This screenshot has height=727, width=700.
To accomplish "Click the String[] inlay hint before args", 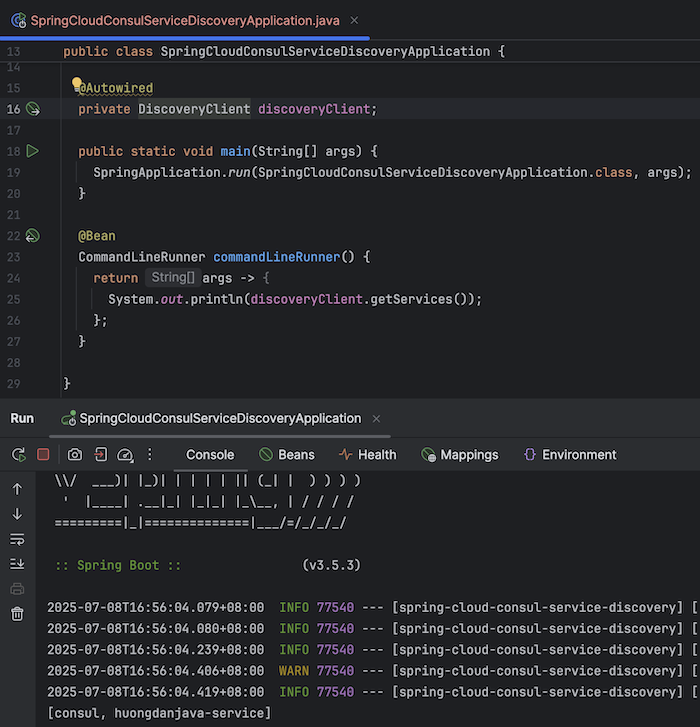I will coord(173,277).
